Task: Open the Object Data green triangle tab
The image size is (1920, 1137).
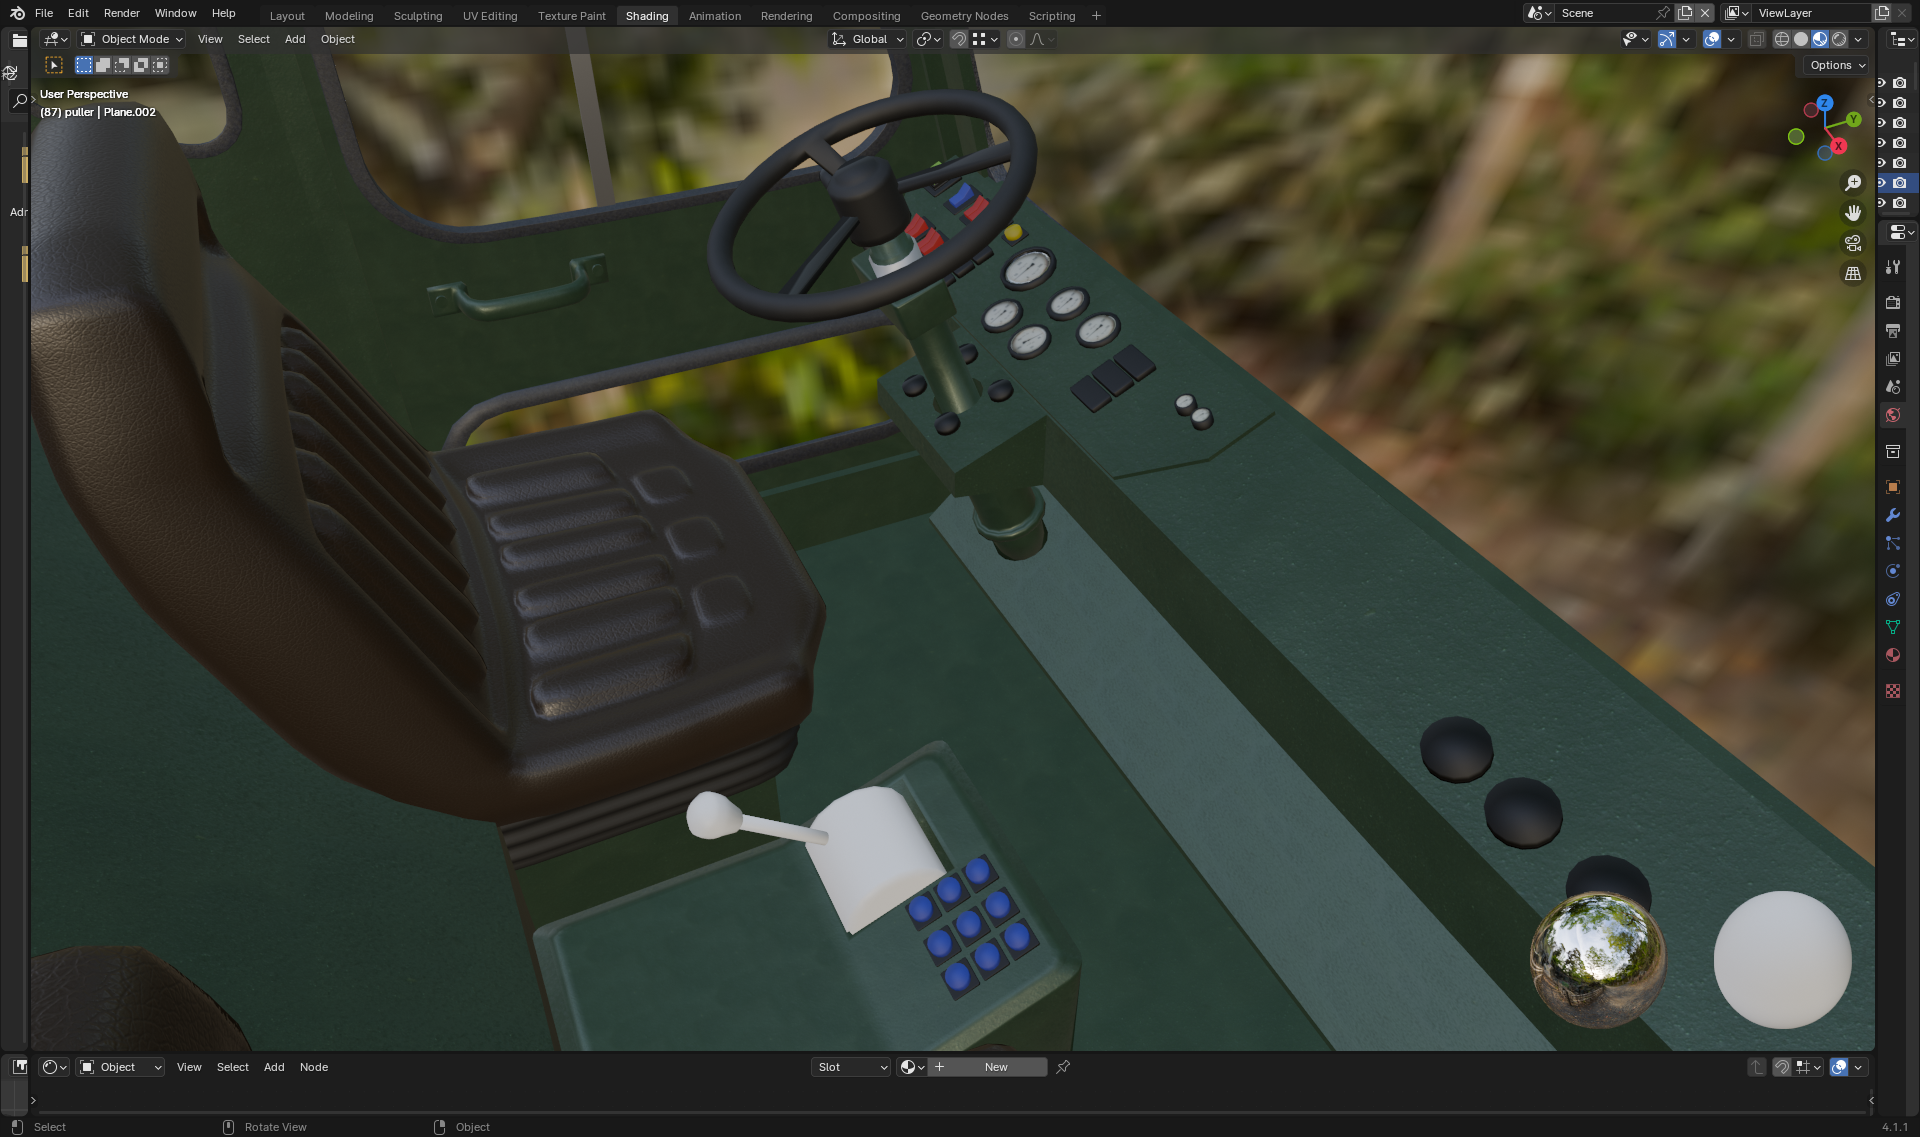Action: [x=1893, y=627]
